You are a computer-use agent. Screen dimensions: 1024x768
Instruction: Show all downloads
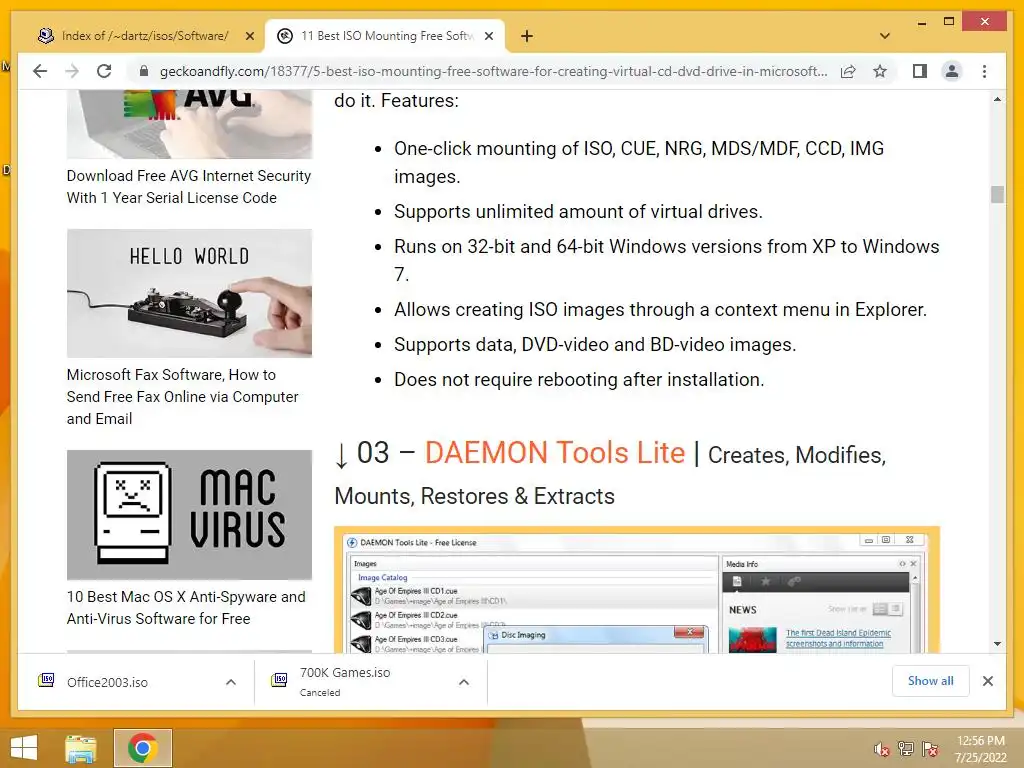930,681
